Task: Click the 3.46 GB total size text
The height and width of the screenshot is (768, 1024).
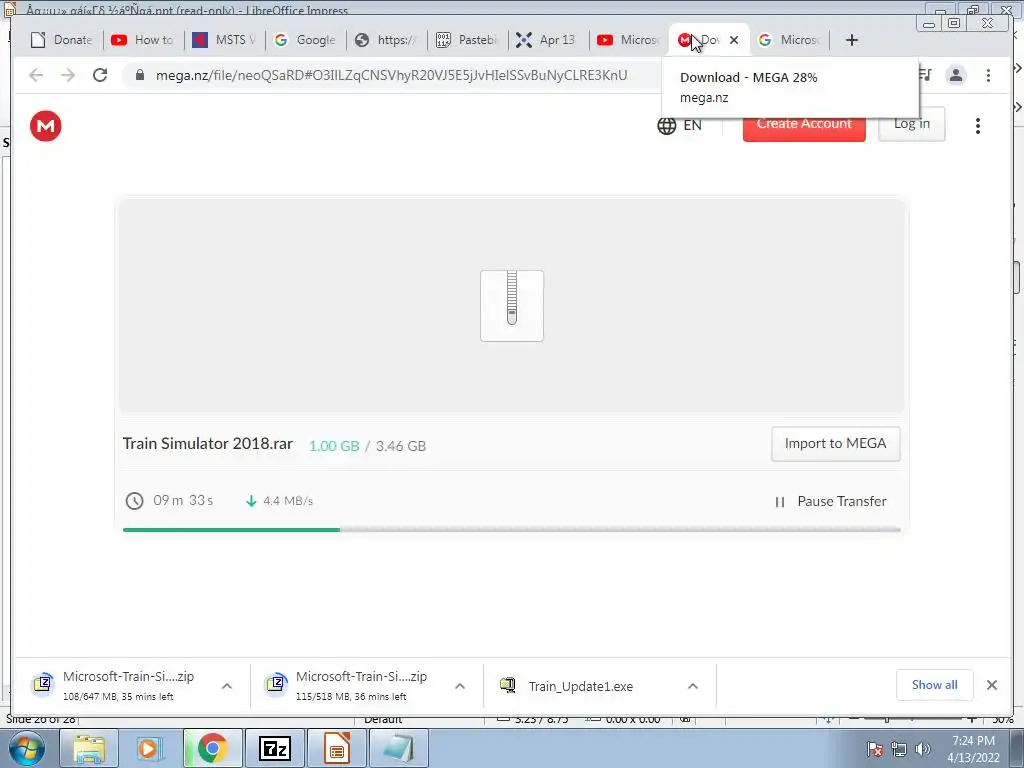Action: pos(400,446)
